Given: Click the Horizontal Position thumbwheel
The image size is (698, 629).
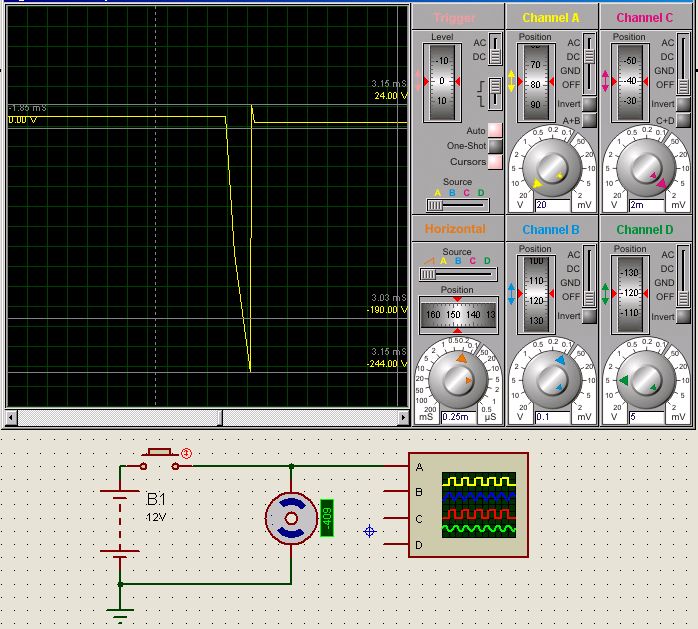Looking at the screenshot, I should (457, 313).
